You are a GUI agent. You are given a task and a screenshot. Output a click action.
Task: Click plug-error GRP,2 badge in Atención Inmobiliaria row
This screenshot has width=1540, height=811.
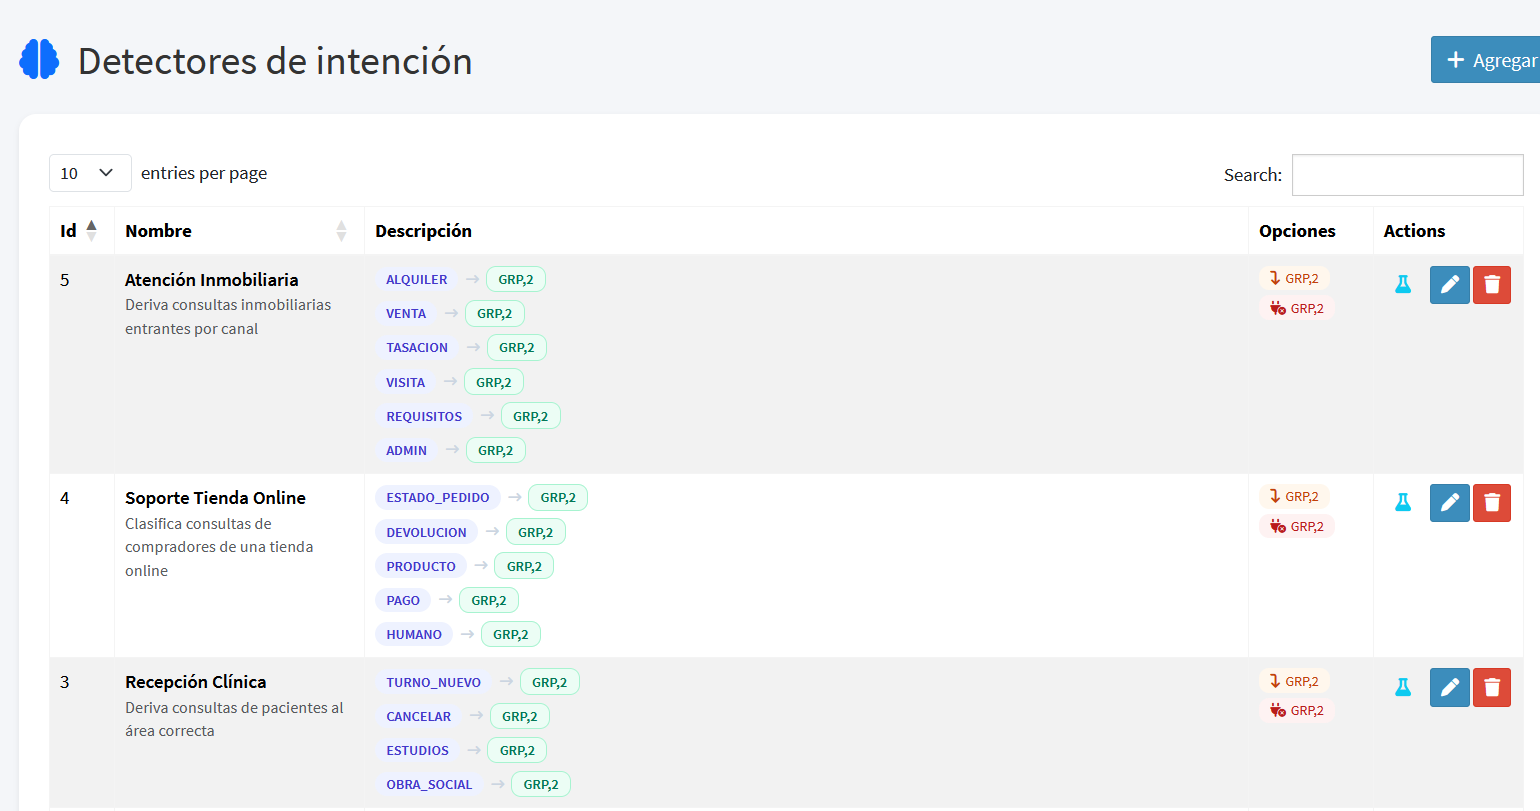click(1297, 308)
